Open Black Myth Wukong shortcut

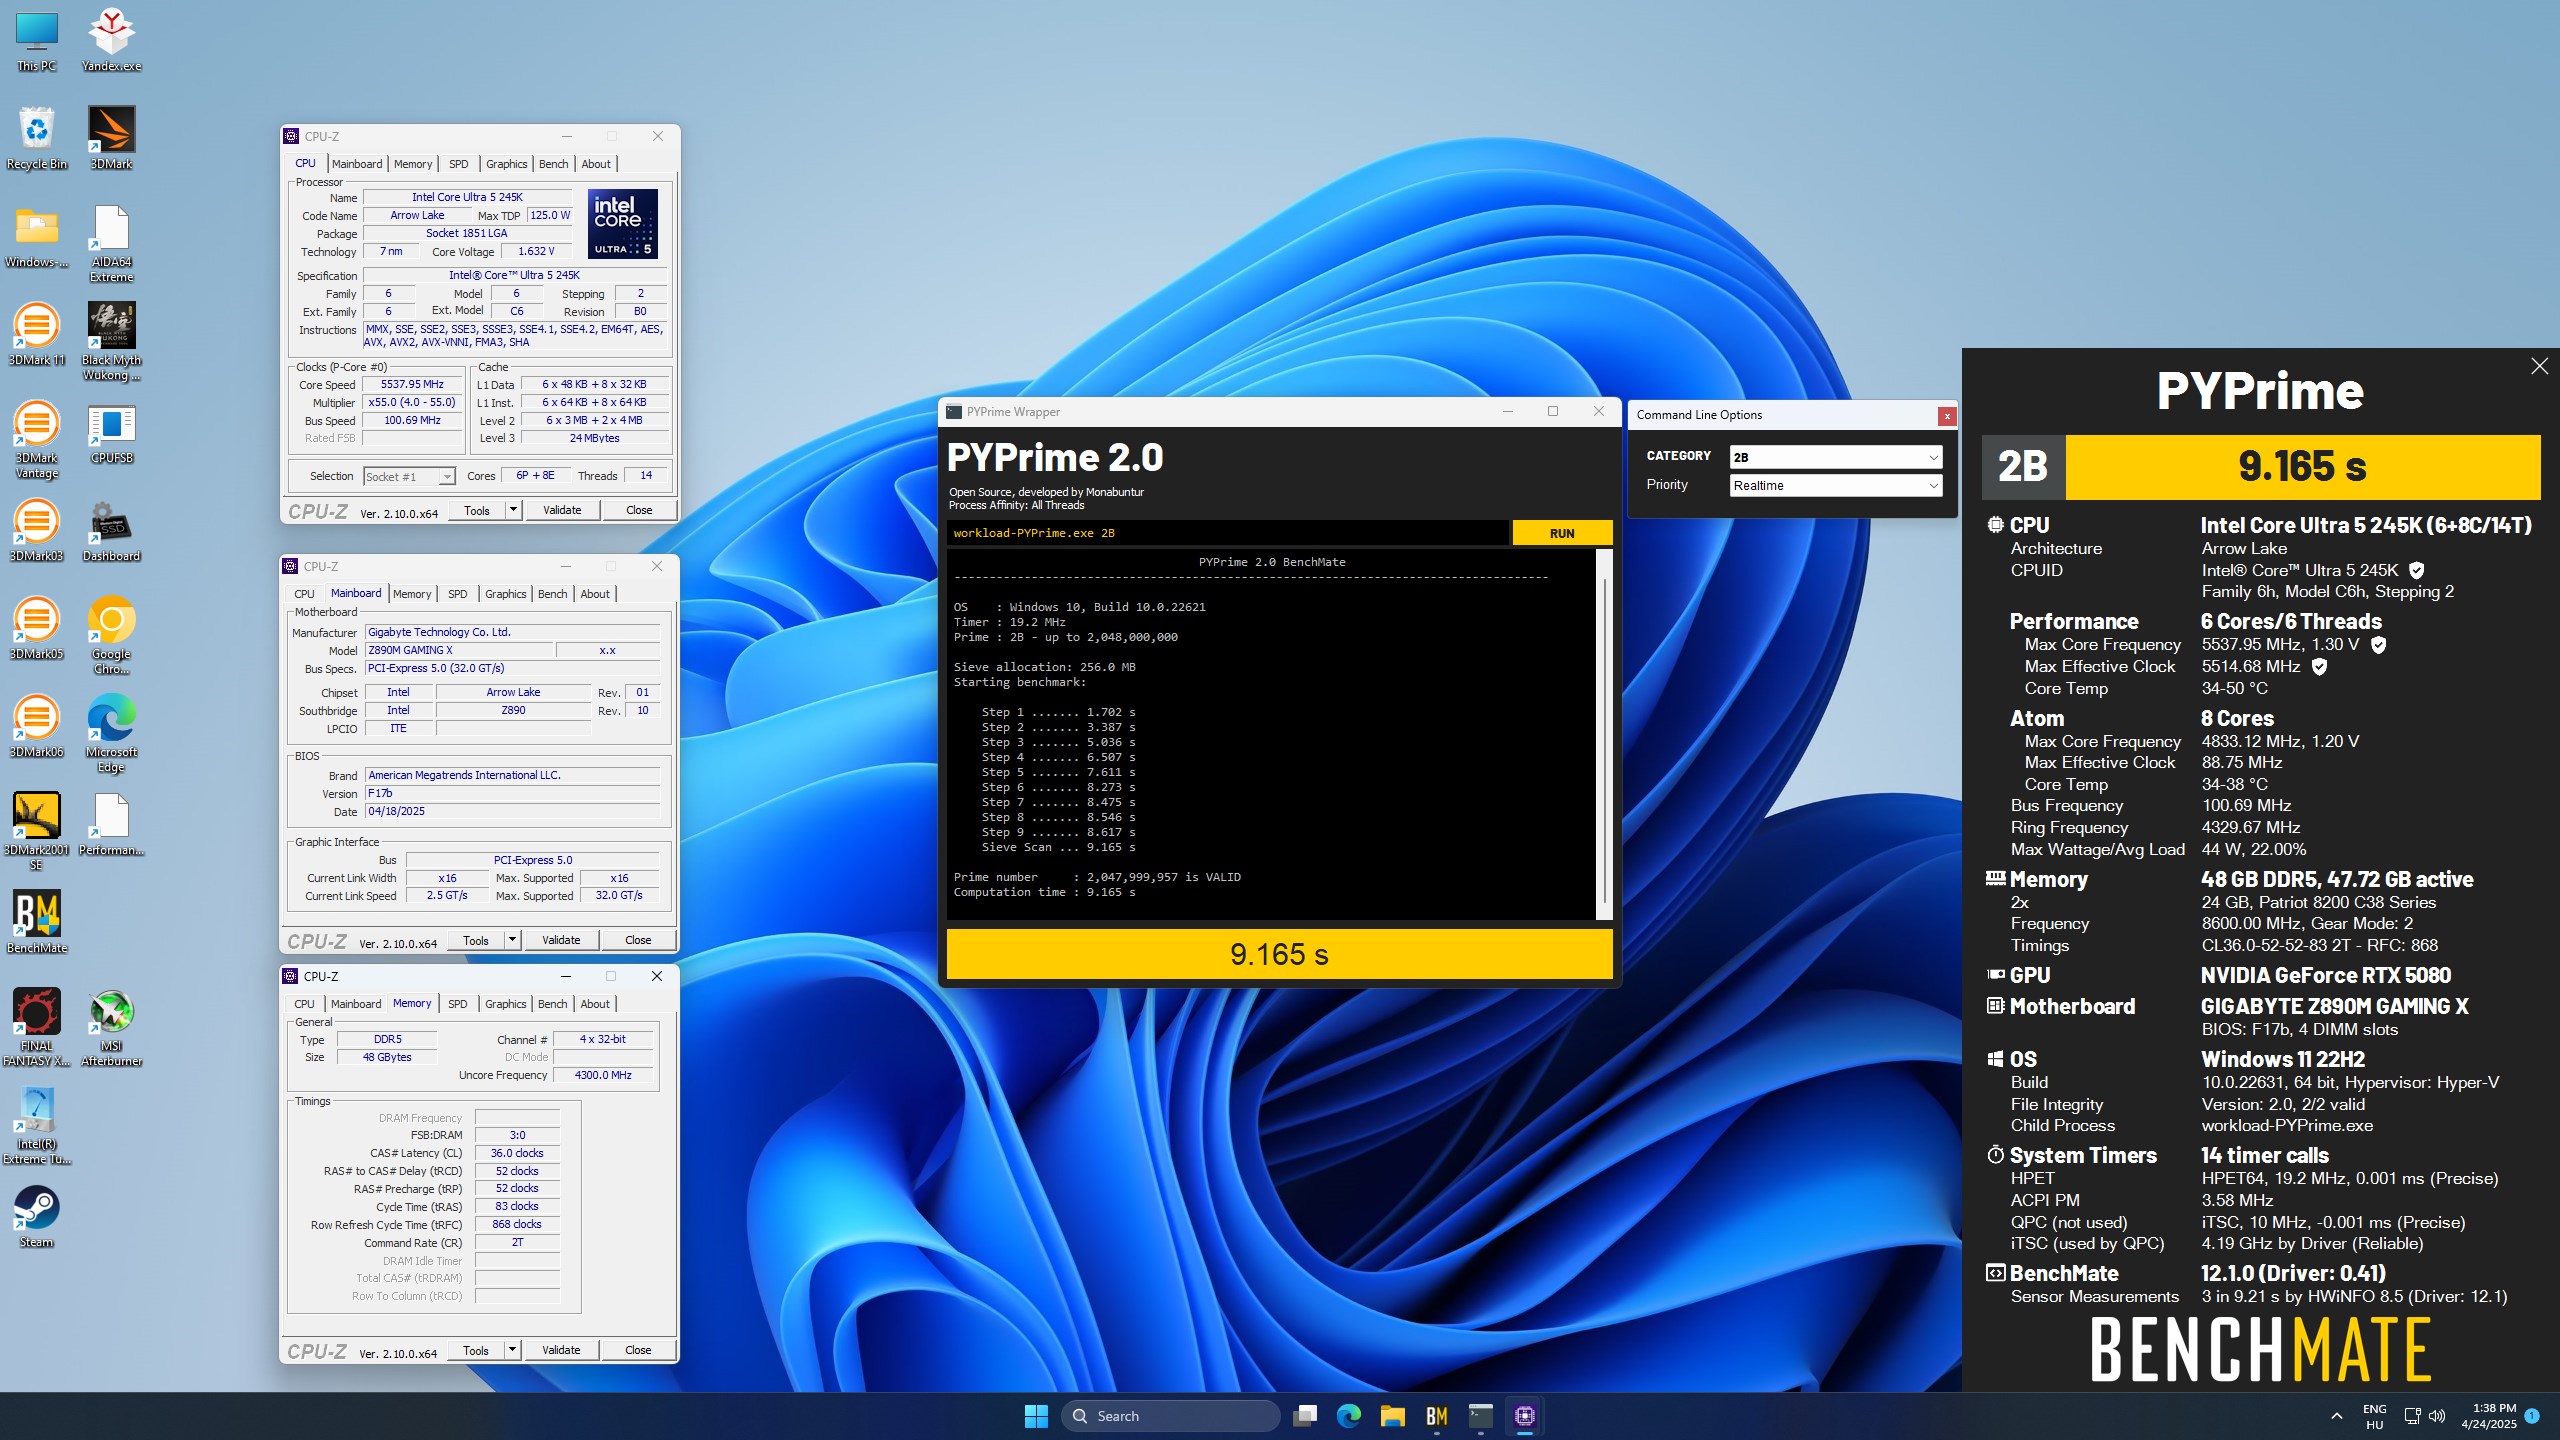111,342
